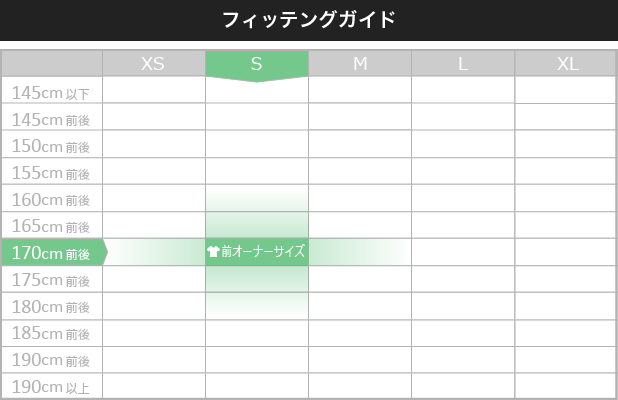Choose the 180cm前後 height row label
This screenshot has height=400, width=618.
52,306
